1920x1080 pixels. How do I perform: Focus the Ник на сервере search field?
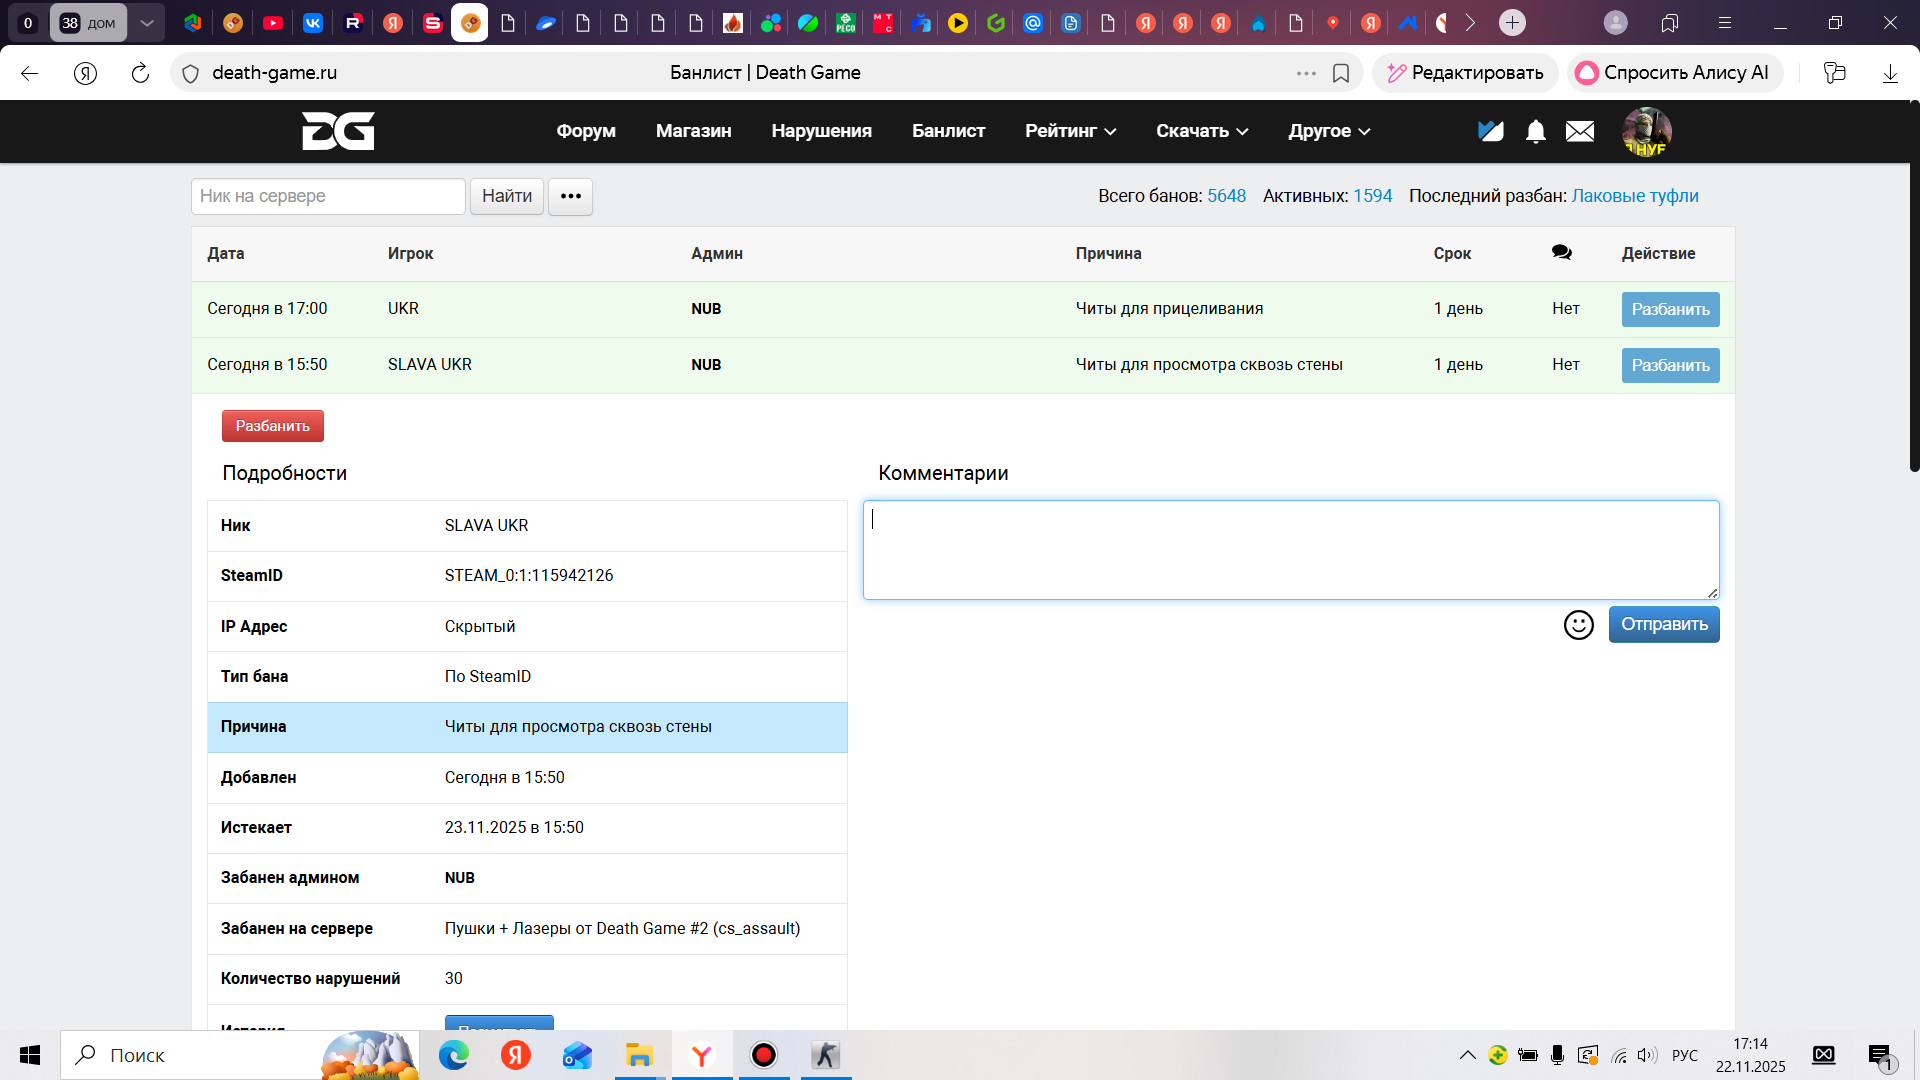coord(328,196)
